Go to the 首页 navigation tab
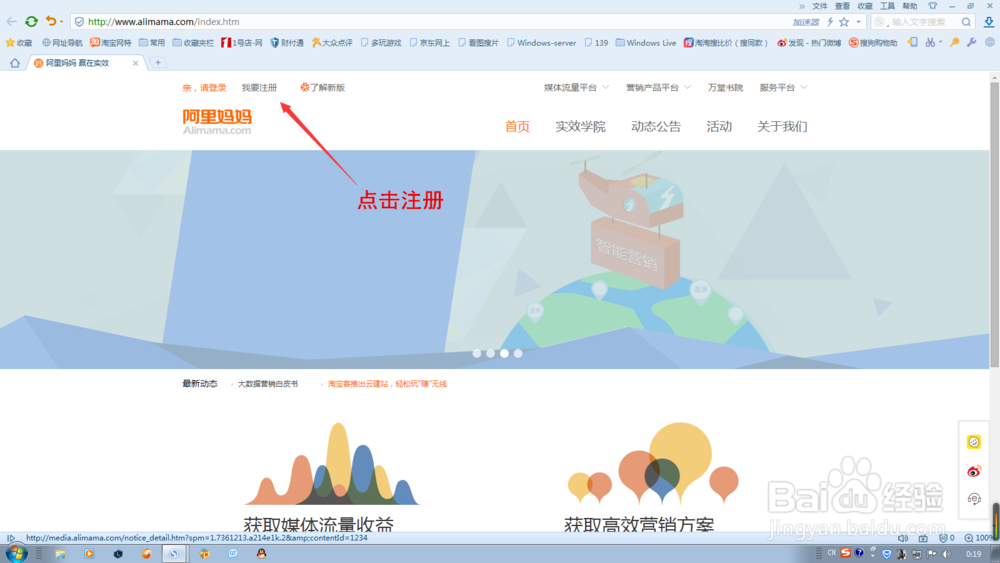 [517, 126]
